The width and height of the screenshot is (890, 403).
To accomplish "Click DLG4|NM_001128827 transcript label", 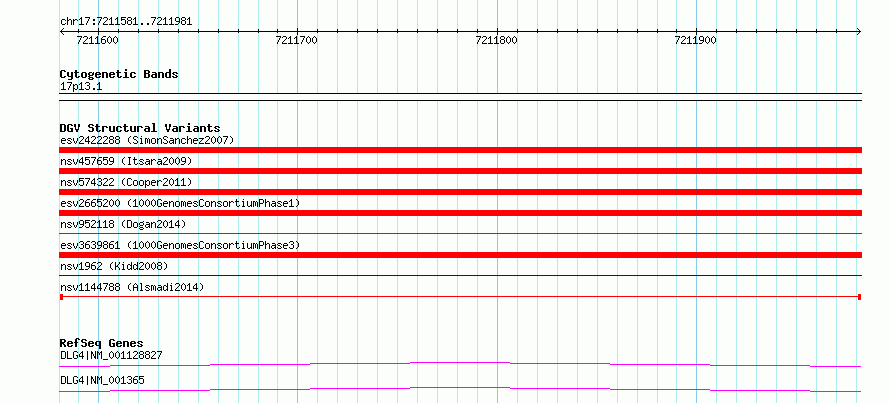I will (111, 355).
